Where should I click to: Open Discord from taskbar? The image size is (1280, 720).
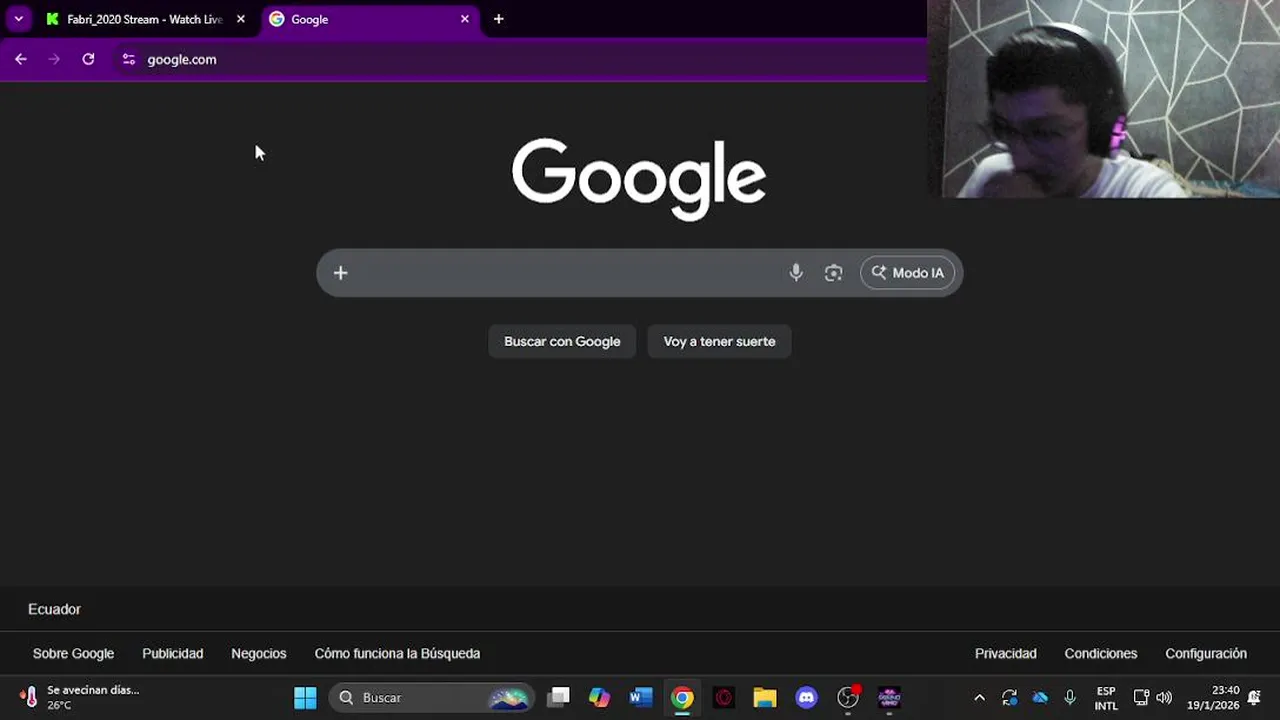tap(806, 697)
